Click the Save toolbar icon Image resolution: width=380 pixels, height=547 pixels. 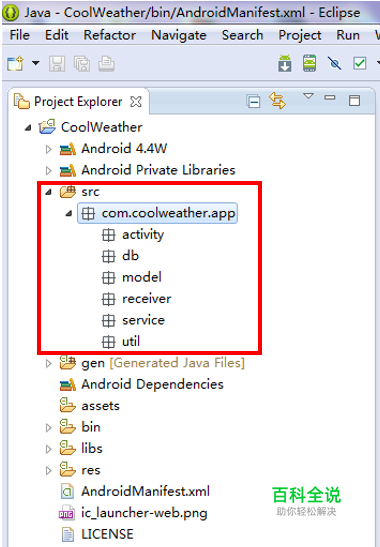57,64
